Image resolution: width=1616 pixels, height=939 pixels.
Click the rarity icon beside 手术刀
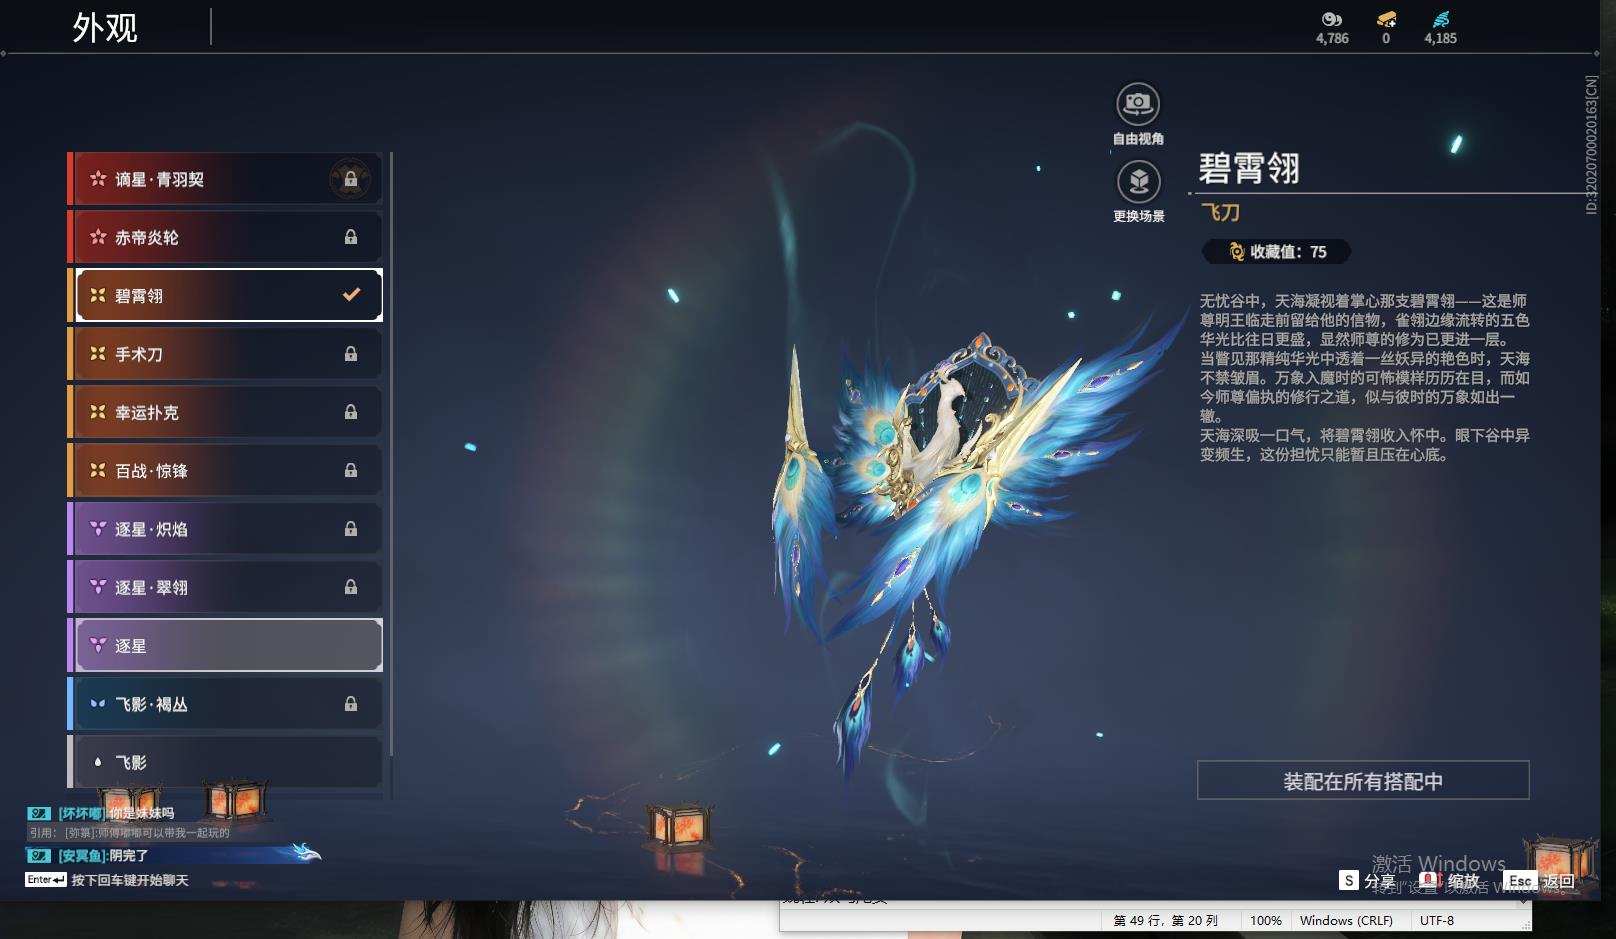[x=98, y=354]
